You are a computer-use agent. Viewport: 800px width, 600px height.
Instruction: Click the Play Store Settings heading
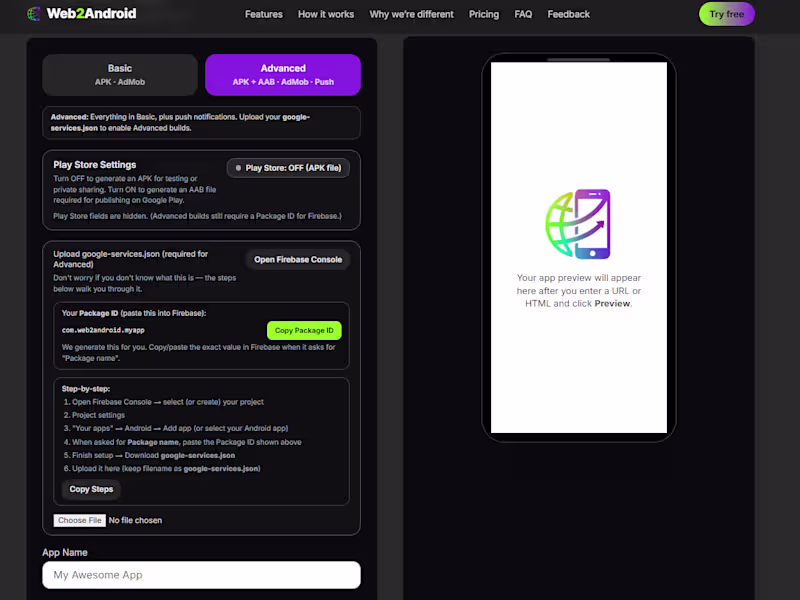(x=95, y=164)
